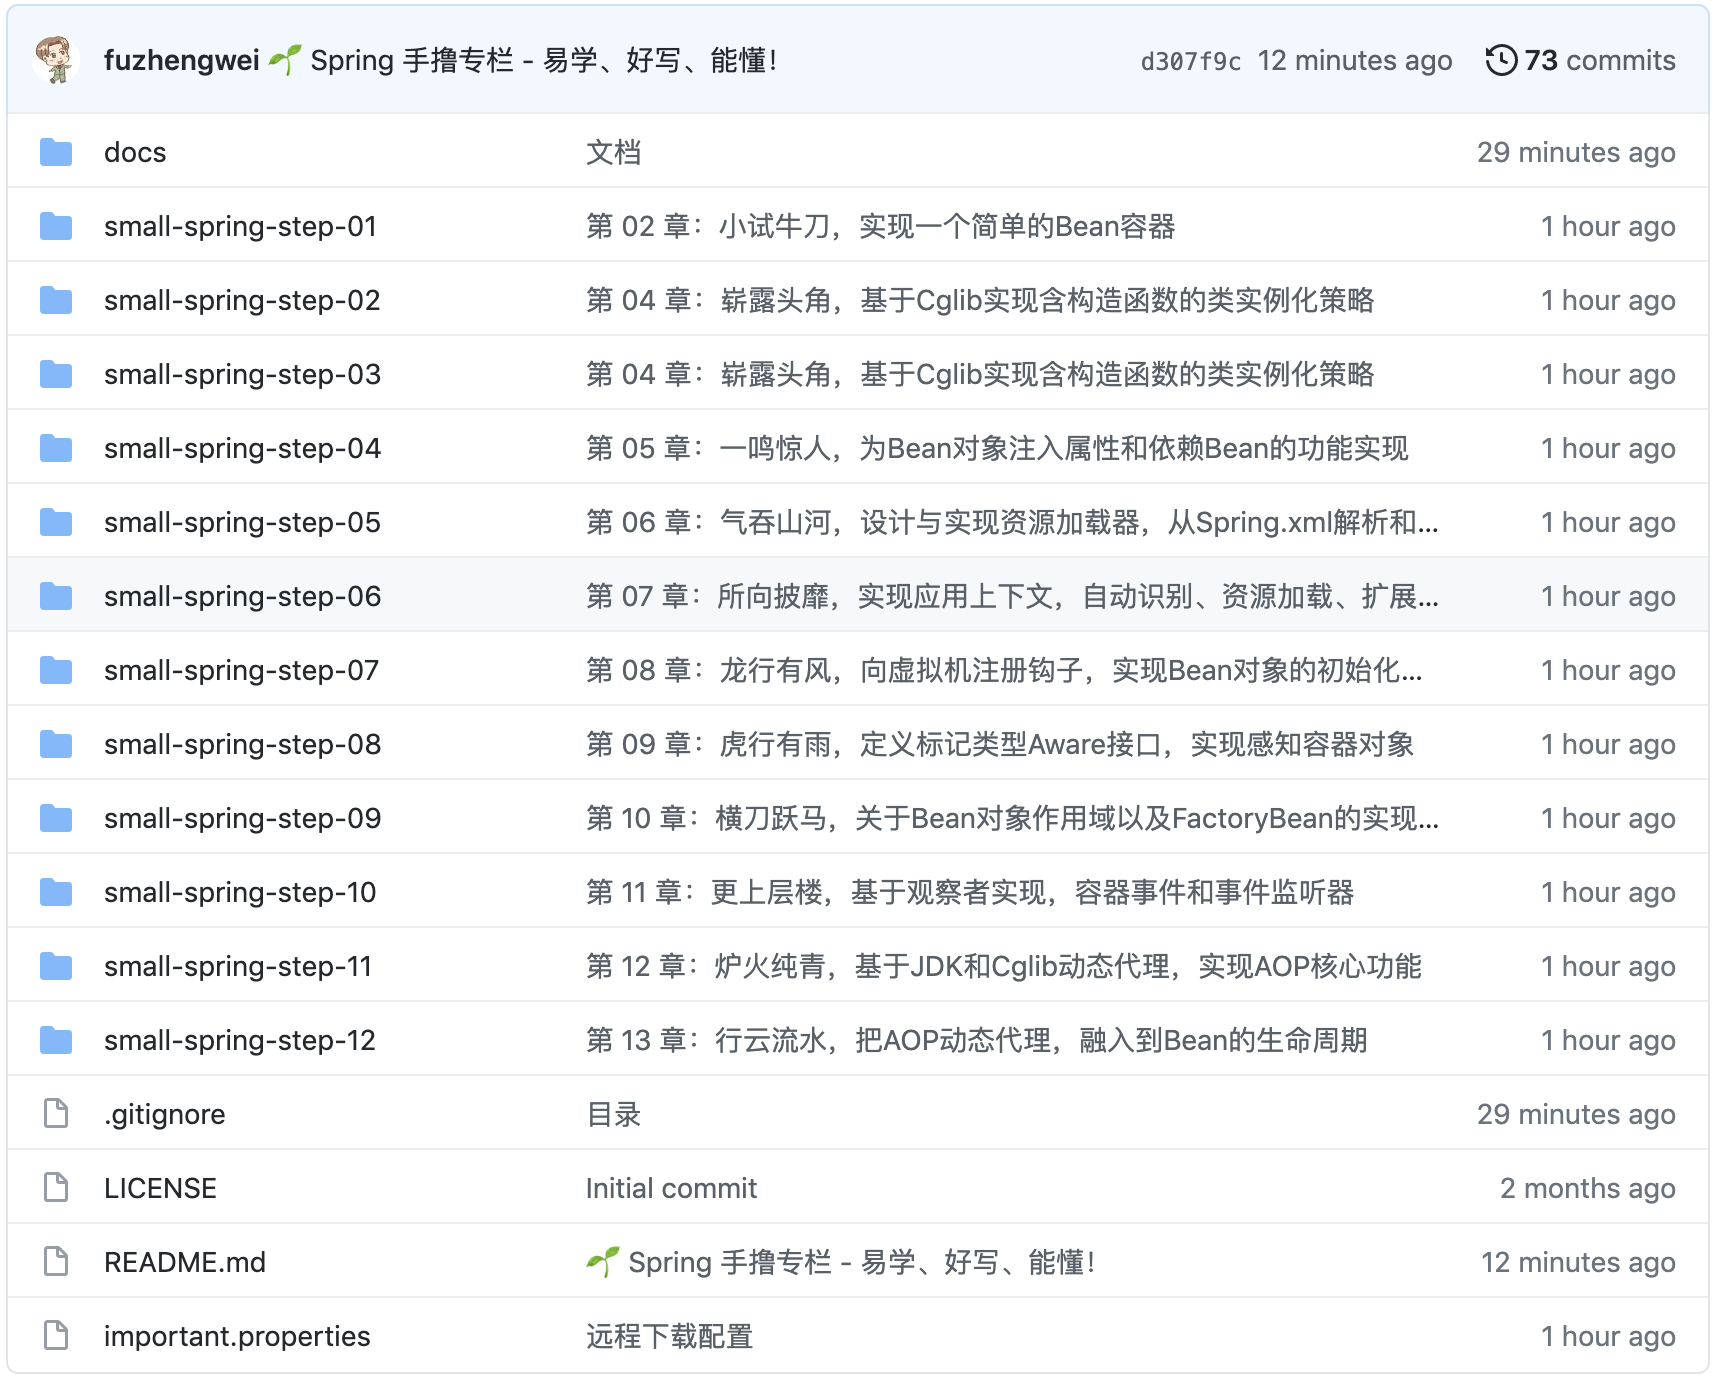Viewport: 1716px width, 1376px height.
Task: Open commit message 第 13 章 行云流水
Action: pyautogui.click(x=976, y=1040)
